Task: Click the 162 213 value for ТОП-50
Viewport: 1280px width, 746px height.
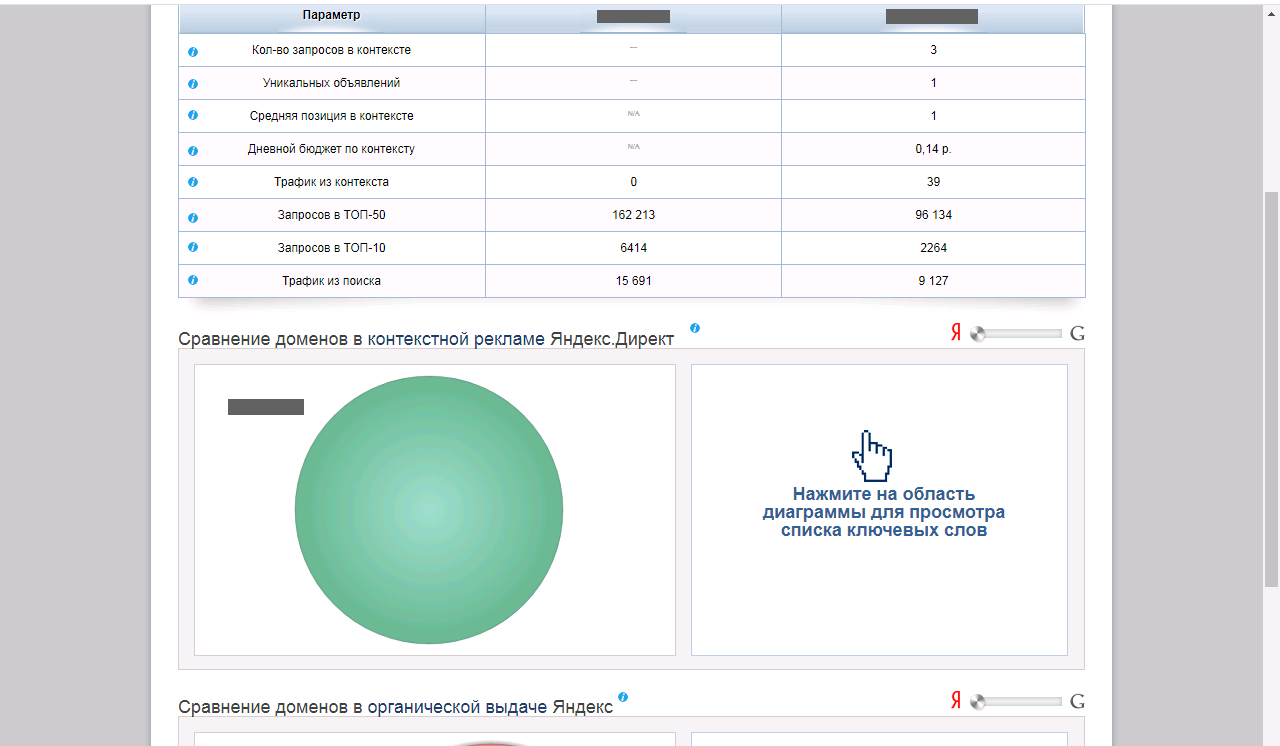Action: [x=634, y=215]
